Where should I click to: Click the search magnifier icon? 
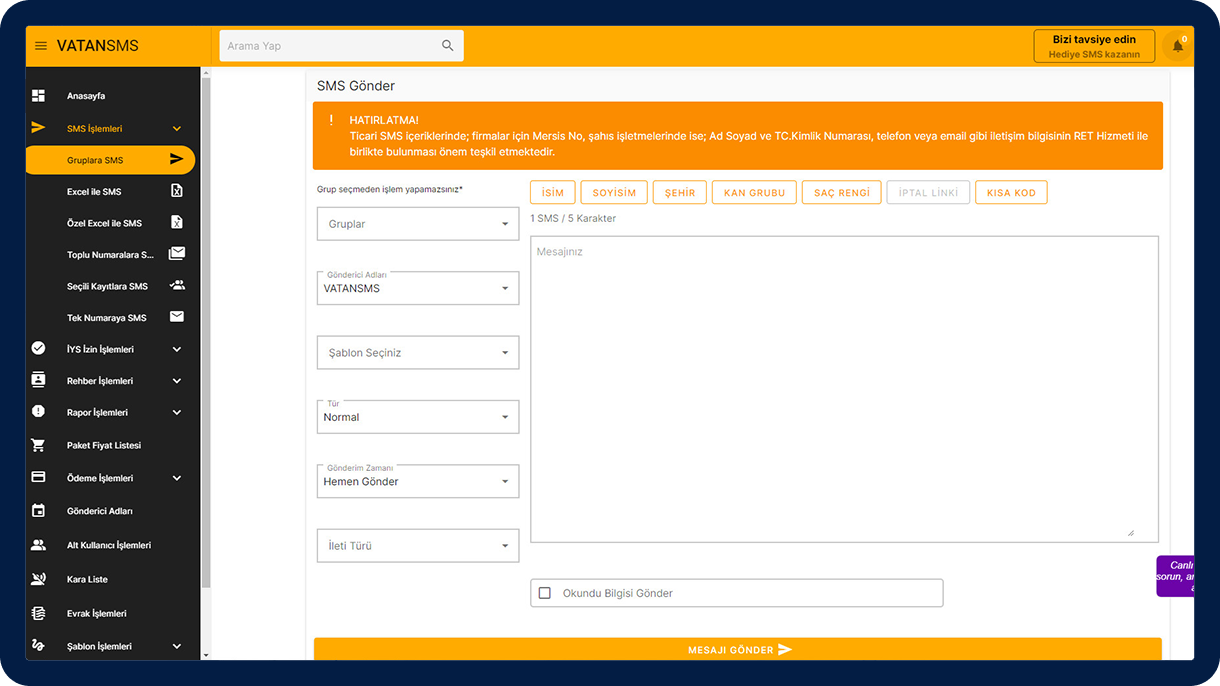[447, 46]
